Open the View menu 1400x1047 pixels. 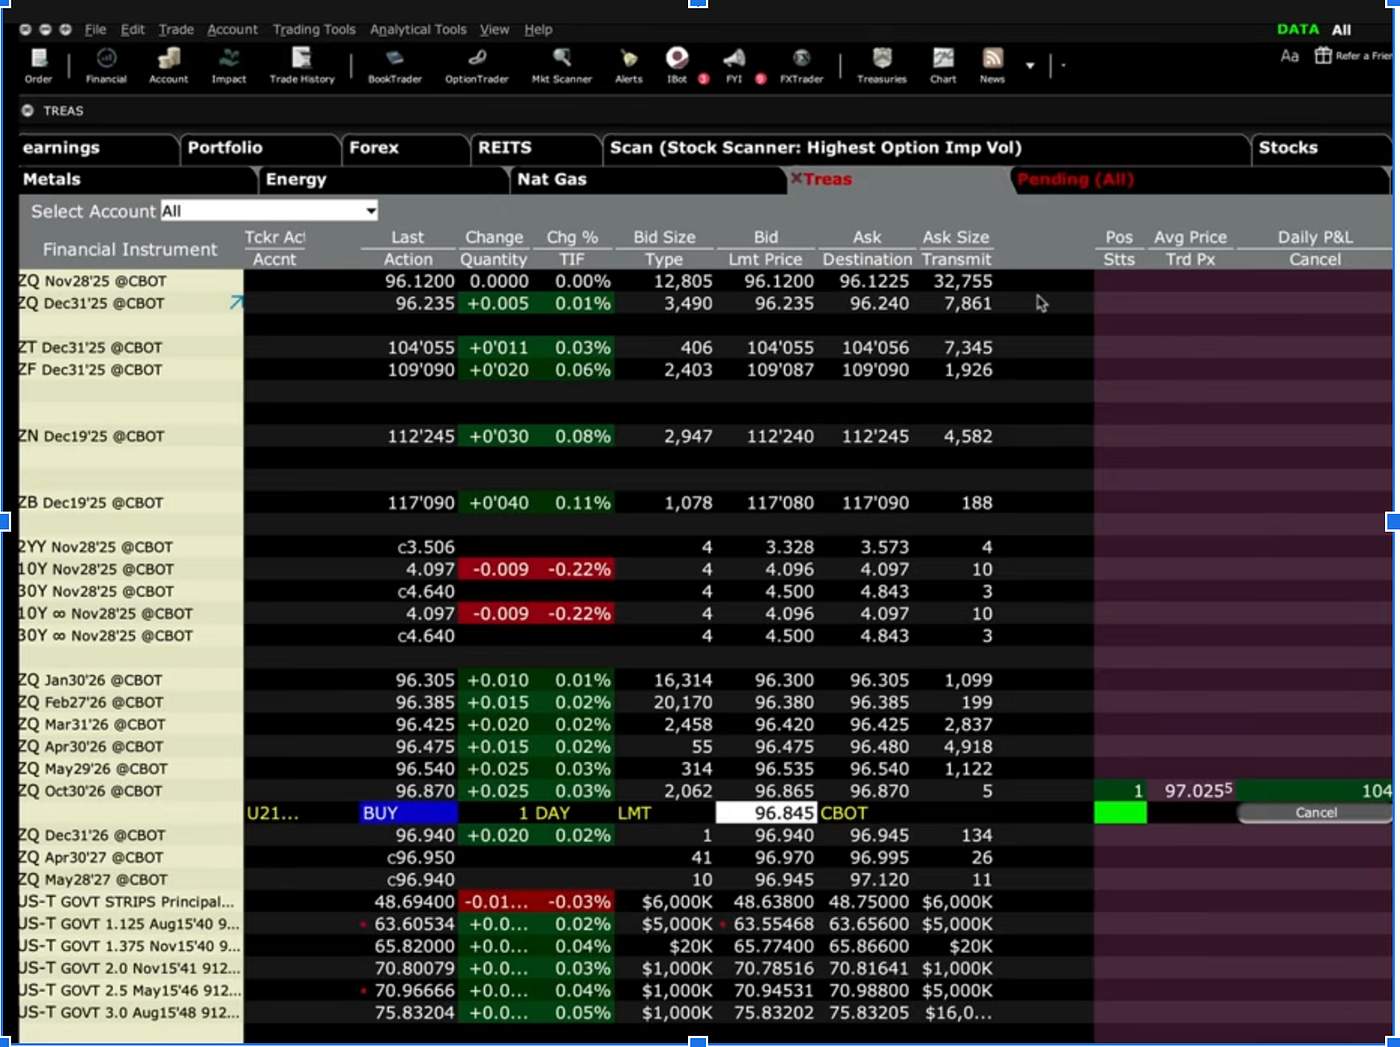pyautogui.click(x=494, y=30)
